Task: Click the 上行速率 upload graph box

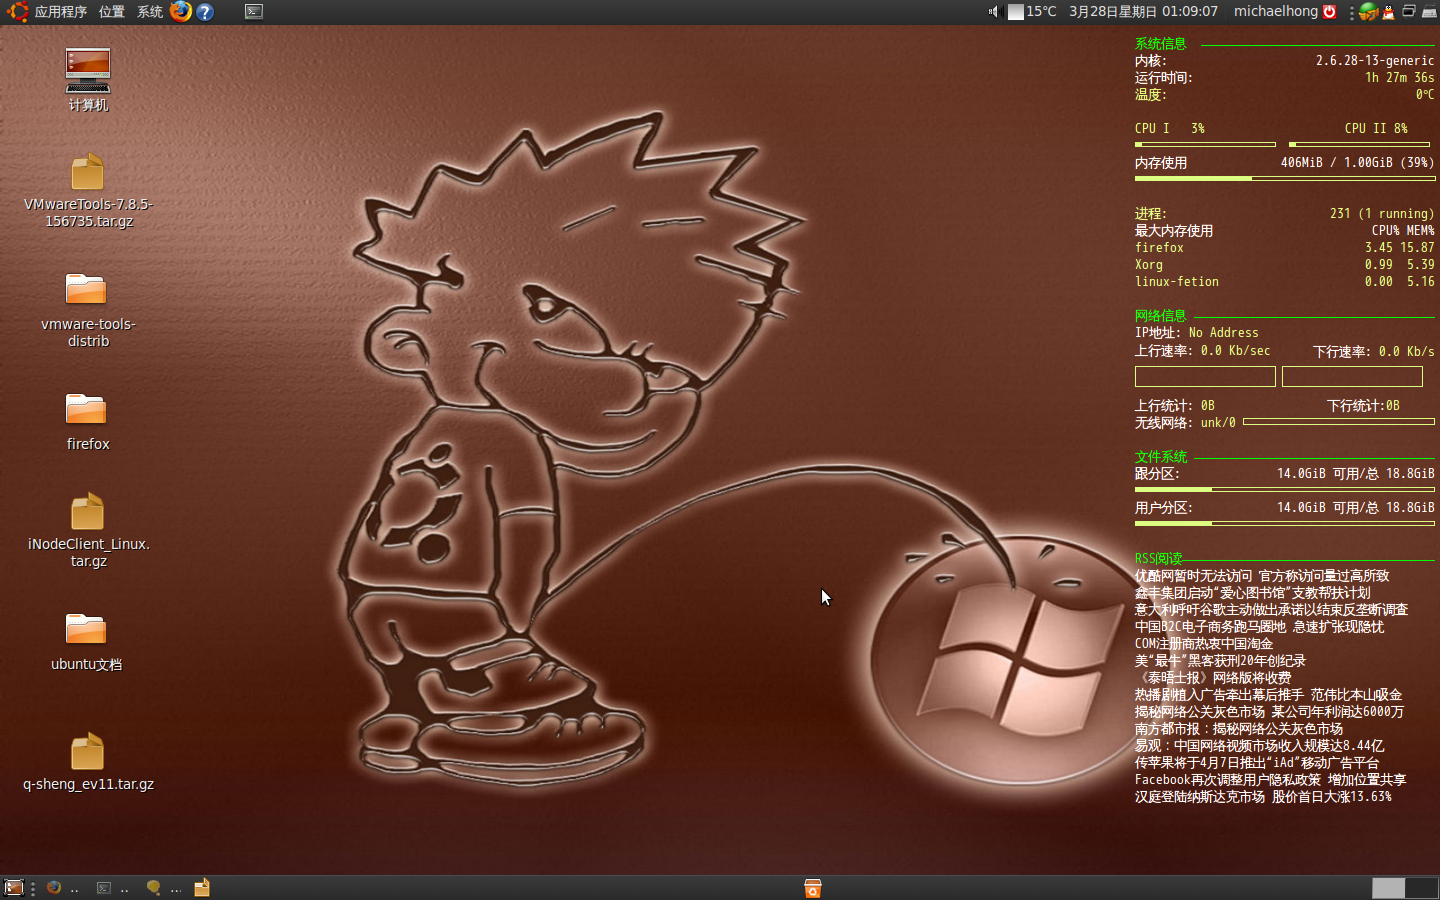Action: pos(1205,376)
